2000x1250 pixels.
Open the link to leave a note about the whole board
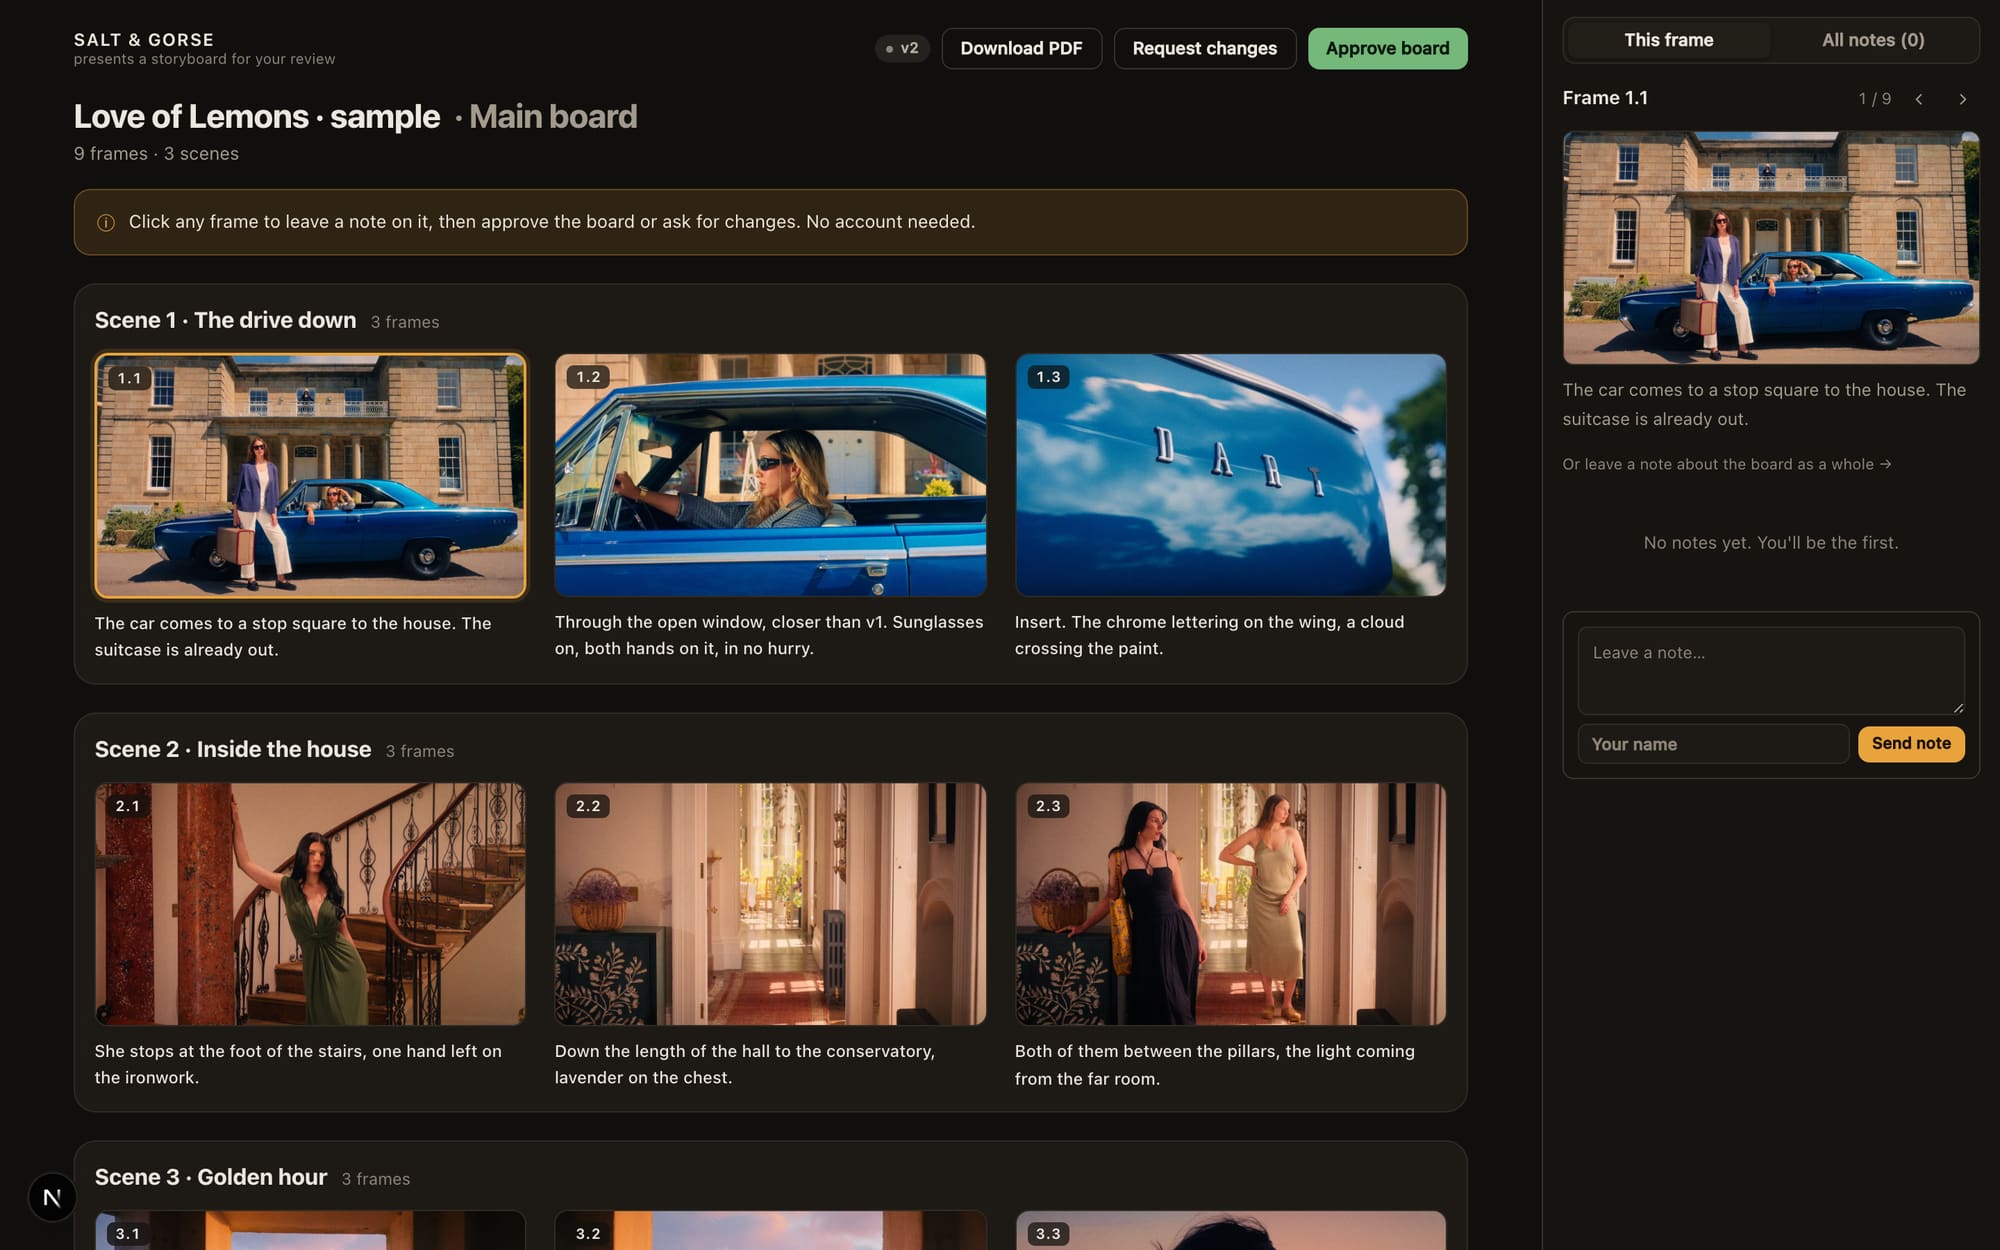point(1727,464)
